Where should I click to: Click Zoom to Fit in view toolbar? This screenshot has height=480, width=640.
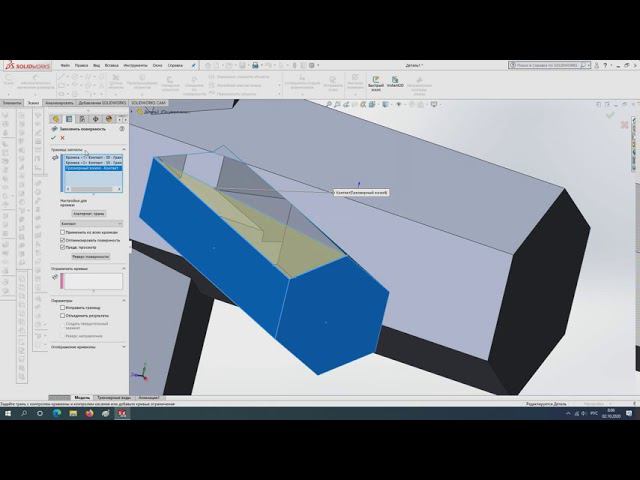point(329,104)
